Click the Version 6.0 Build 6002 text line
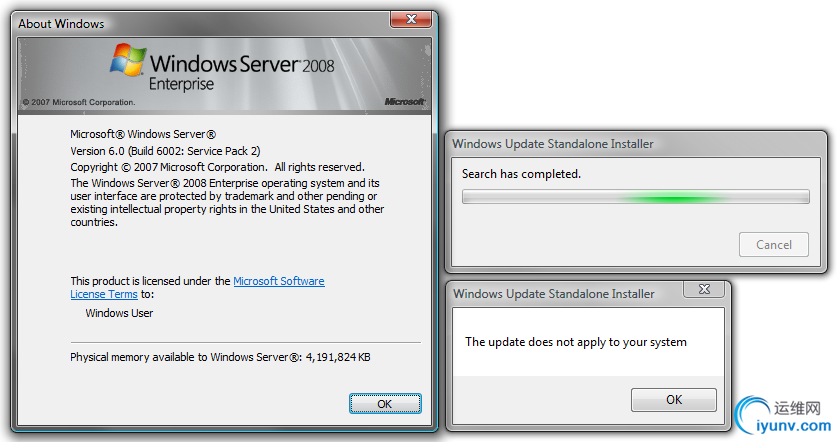This screenshot has height=442, width=837. [165, 151]
